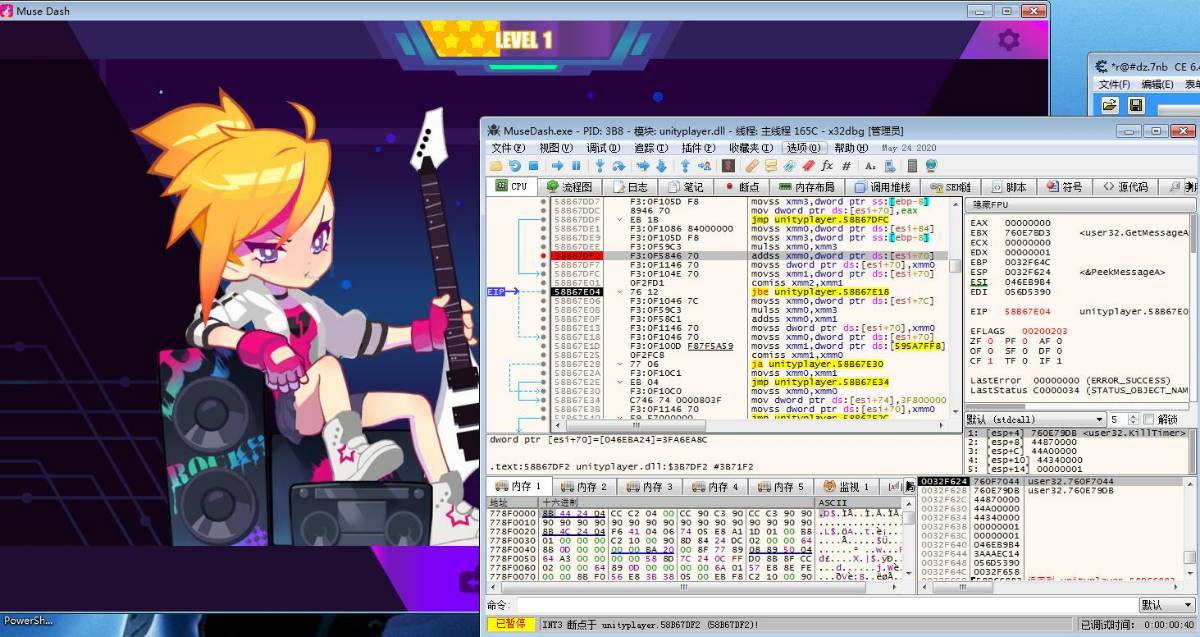The image size is (1200, 637).
Task: Open the Functions fx icon
Action: (x=827, y=165)
